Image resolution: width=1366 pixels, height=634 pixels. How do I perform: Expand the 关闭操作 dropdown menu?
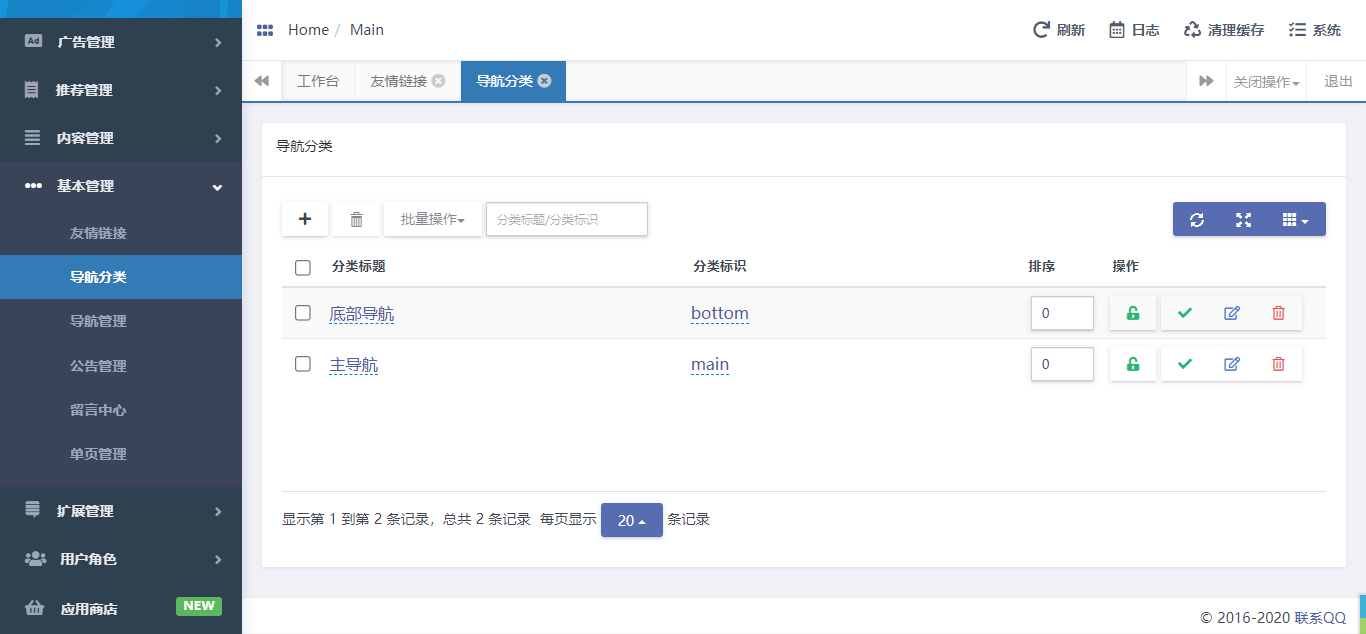point(1266,82)
